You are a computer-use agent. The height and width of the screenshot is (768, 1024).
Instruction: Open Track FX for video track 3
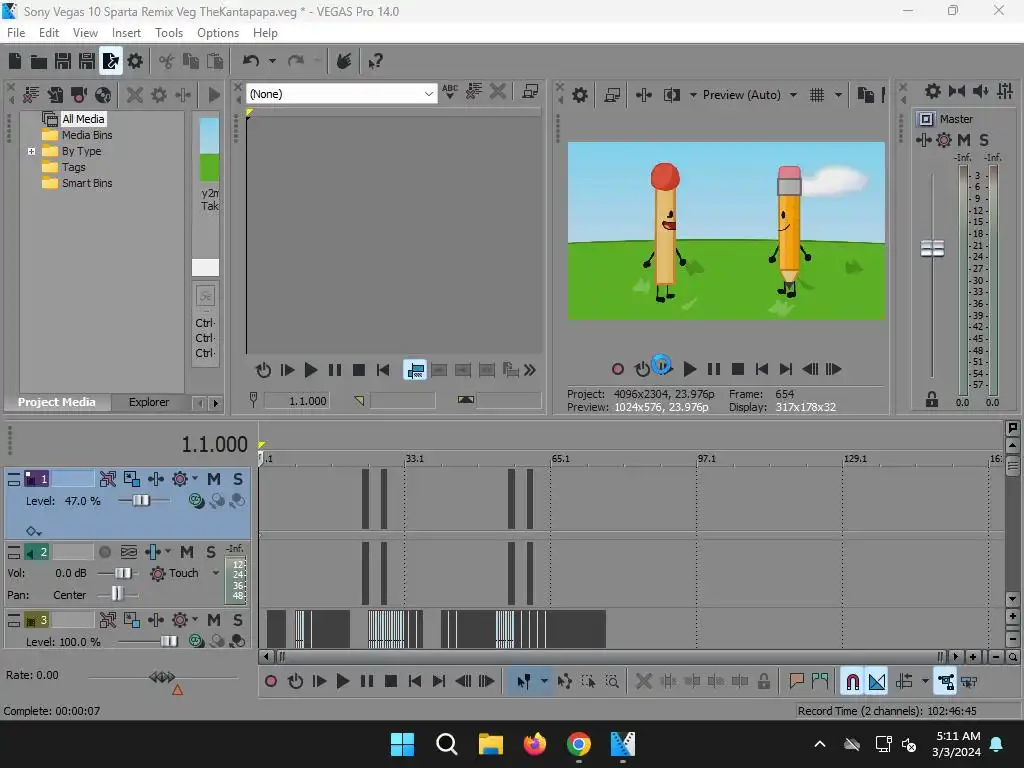coord(180,620)
